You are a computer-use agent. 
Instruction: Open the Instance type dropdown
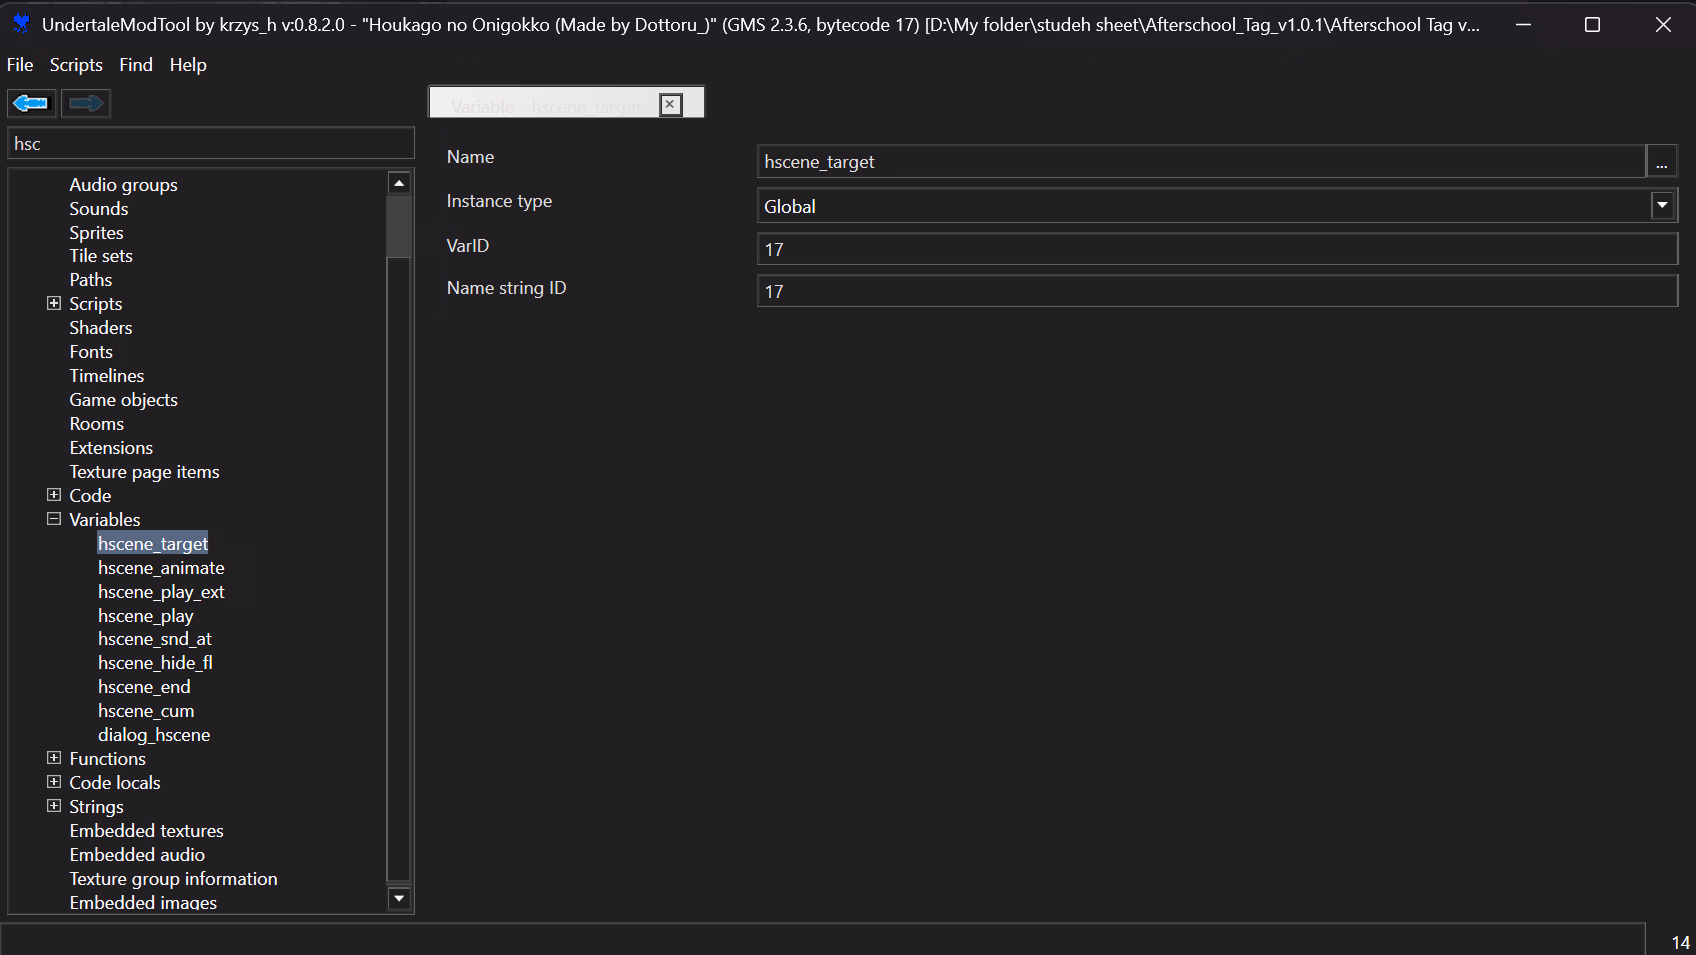[1661, 206]
